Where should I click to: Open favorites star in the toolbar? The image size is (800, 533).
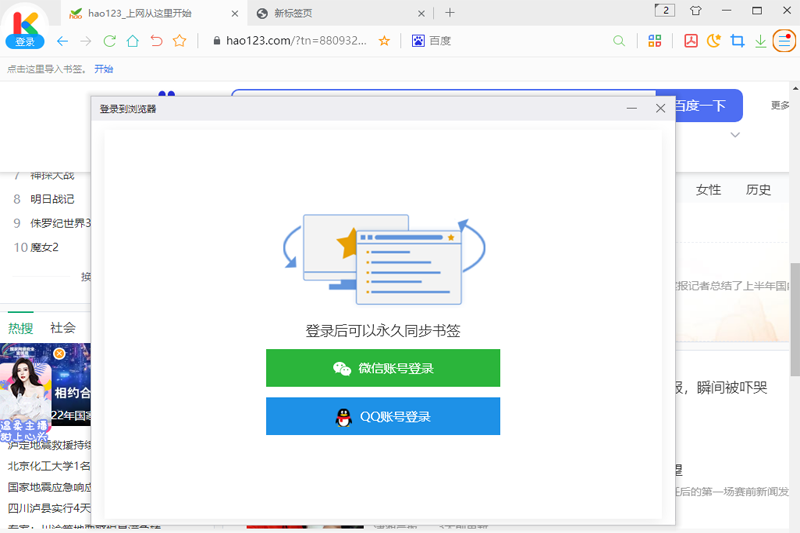click(180, 41)
